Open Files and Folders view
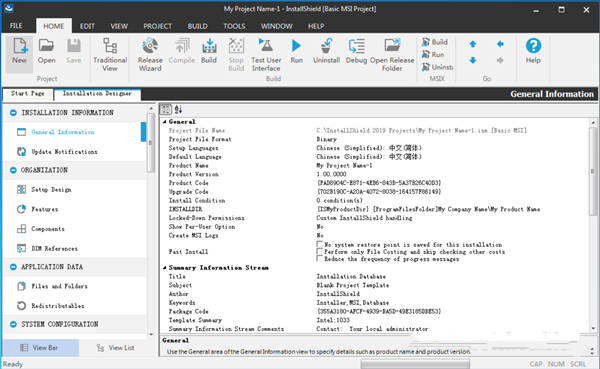This screenshot has height=369, width=600. [x=59, y=286]
